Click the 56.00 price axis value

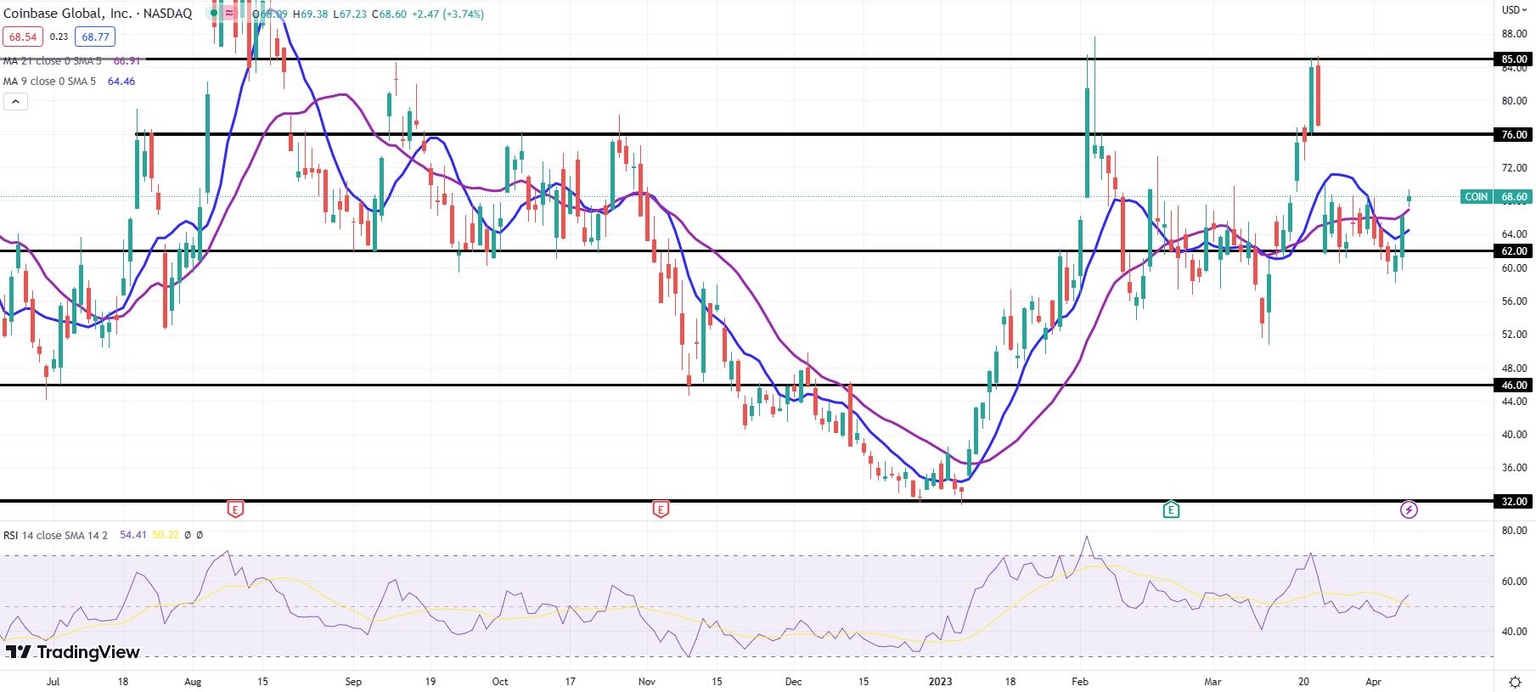[1514, 301]
